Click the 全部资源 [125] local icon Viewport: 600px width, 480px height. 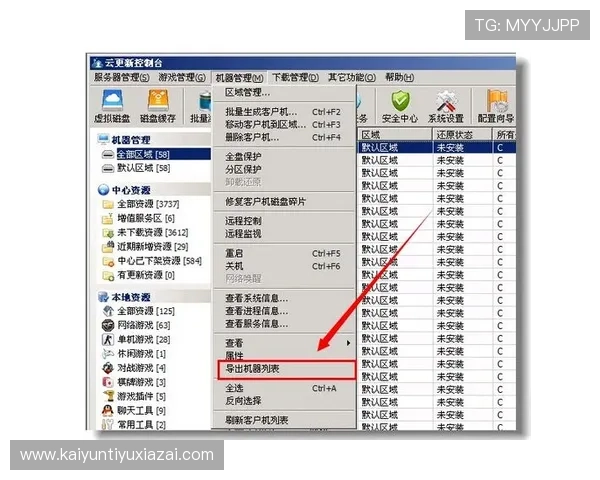pos(108,311)
